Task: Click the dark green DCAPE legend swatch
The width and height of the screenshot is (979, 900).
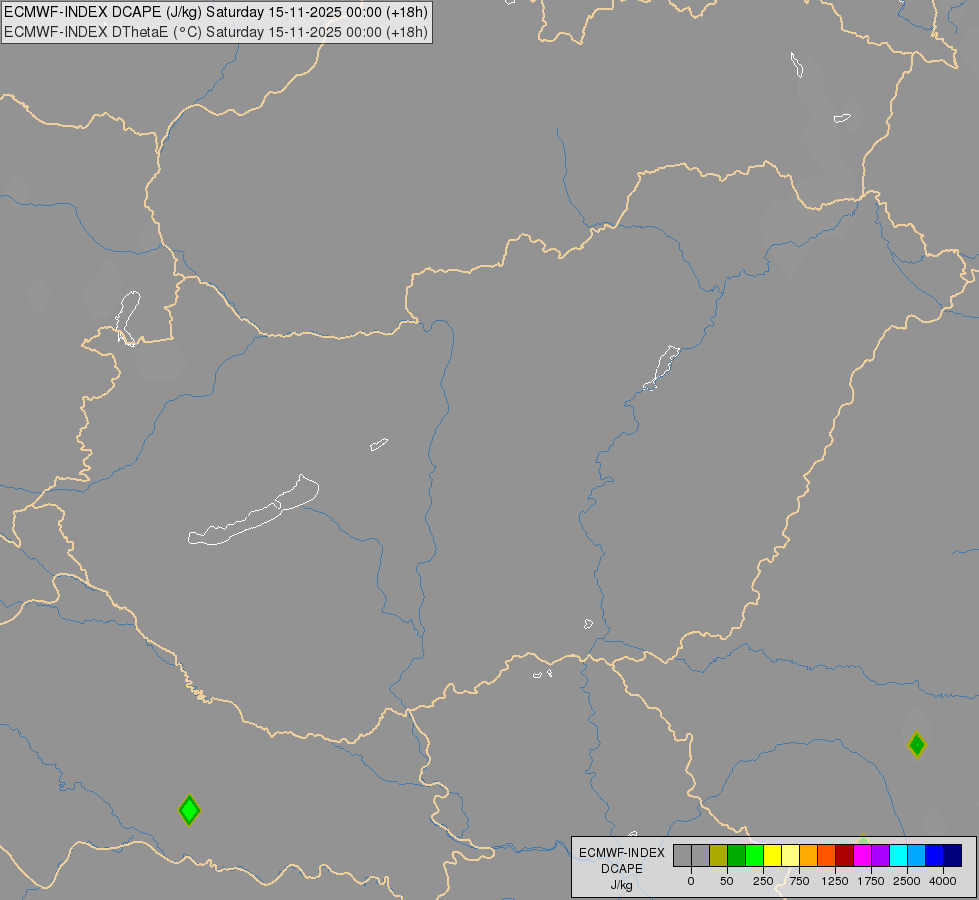Action: [x=736, y=855]
